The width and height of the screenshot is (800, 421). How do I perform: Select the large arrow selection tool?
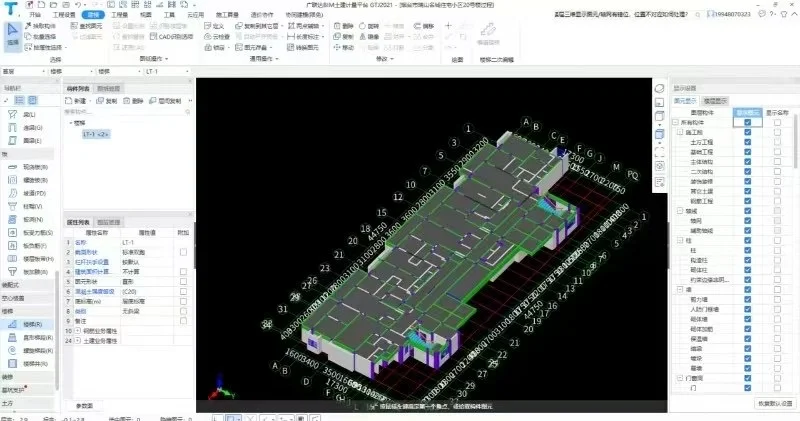click(13, 36)
